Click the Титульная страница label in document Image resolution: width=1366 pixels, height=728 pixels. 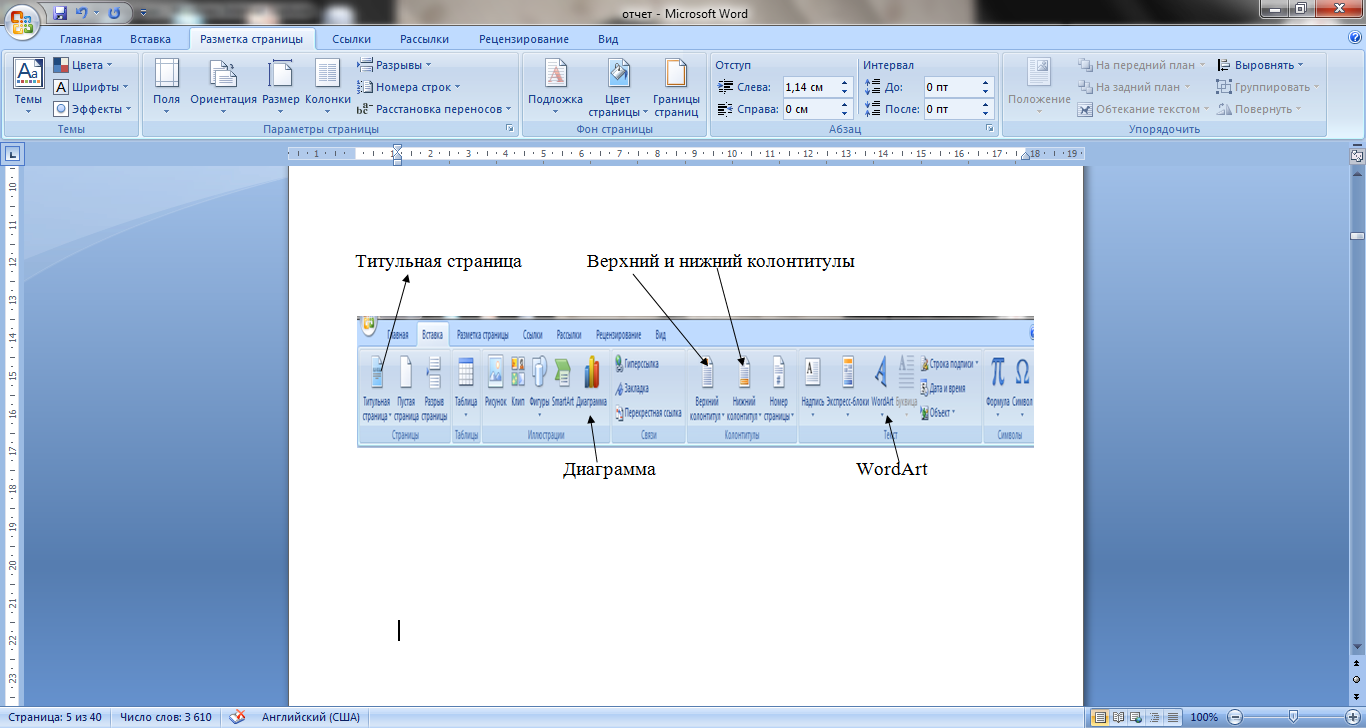(439, 262)
